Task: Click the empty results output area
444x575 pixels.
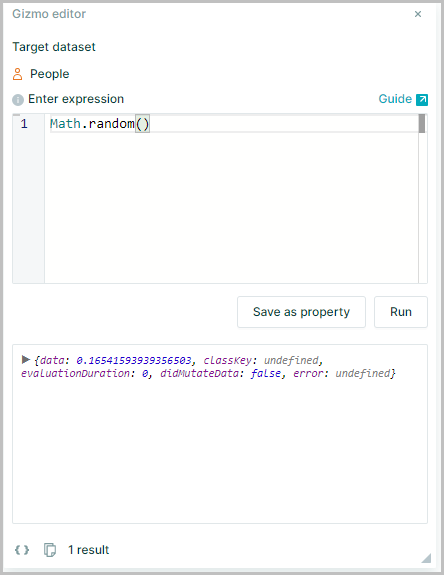Action: (220, 451)
